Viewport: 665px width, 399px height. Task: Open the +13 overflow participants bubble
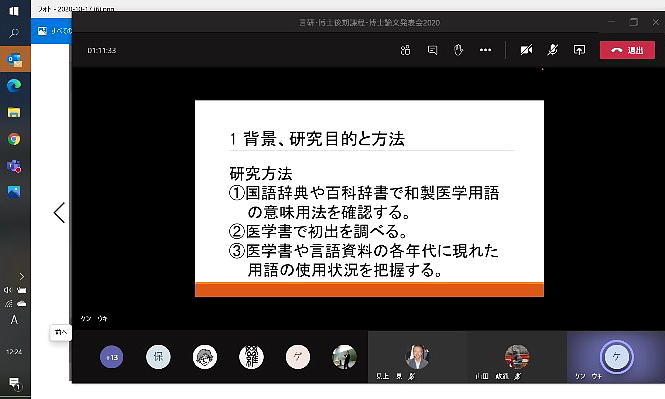tap(112, 357)
